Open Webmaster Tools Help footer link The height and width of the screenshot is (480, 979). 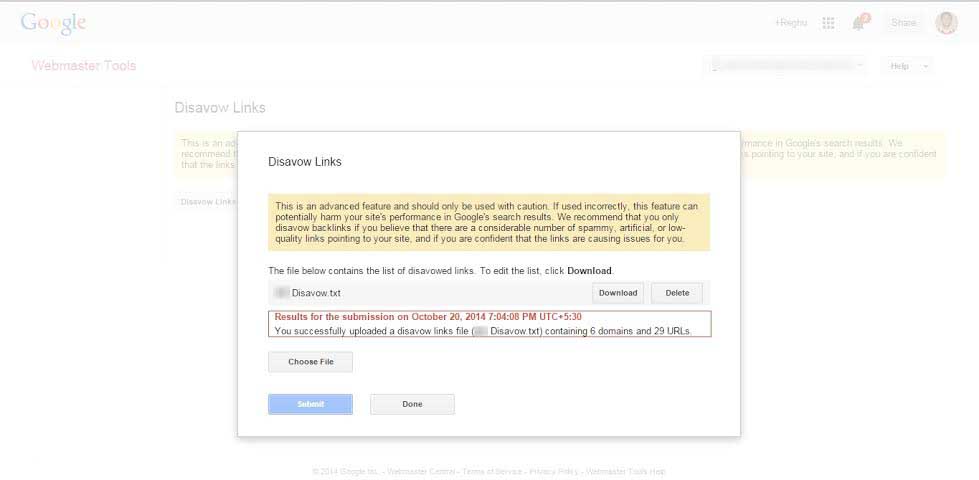(x=625, y=471)
